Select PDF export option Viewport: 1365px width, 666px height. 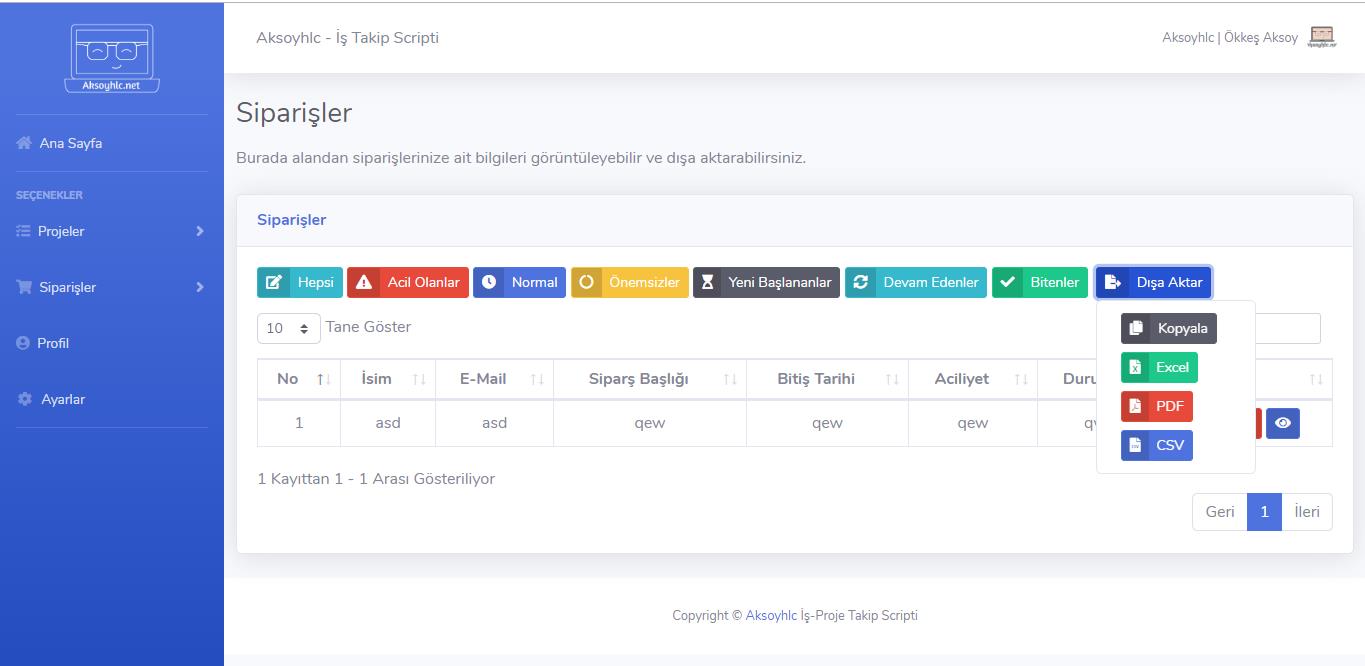click(x=1157, y=406)
